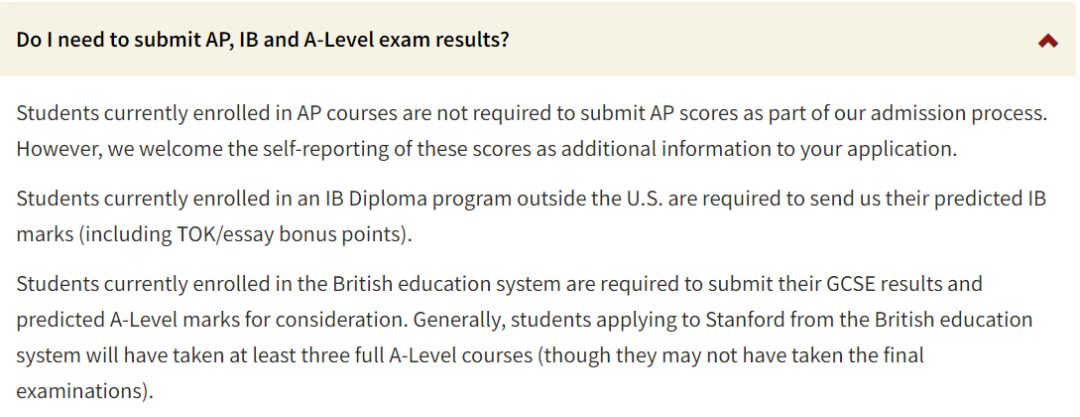Click the paragraph about AP courses and scores
Screen dimensions: 1080x417
click(532, 131)
